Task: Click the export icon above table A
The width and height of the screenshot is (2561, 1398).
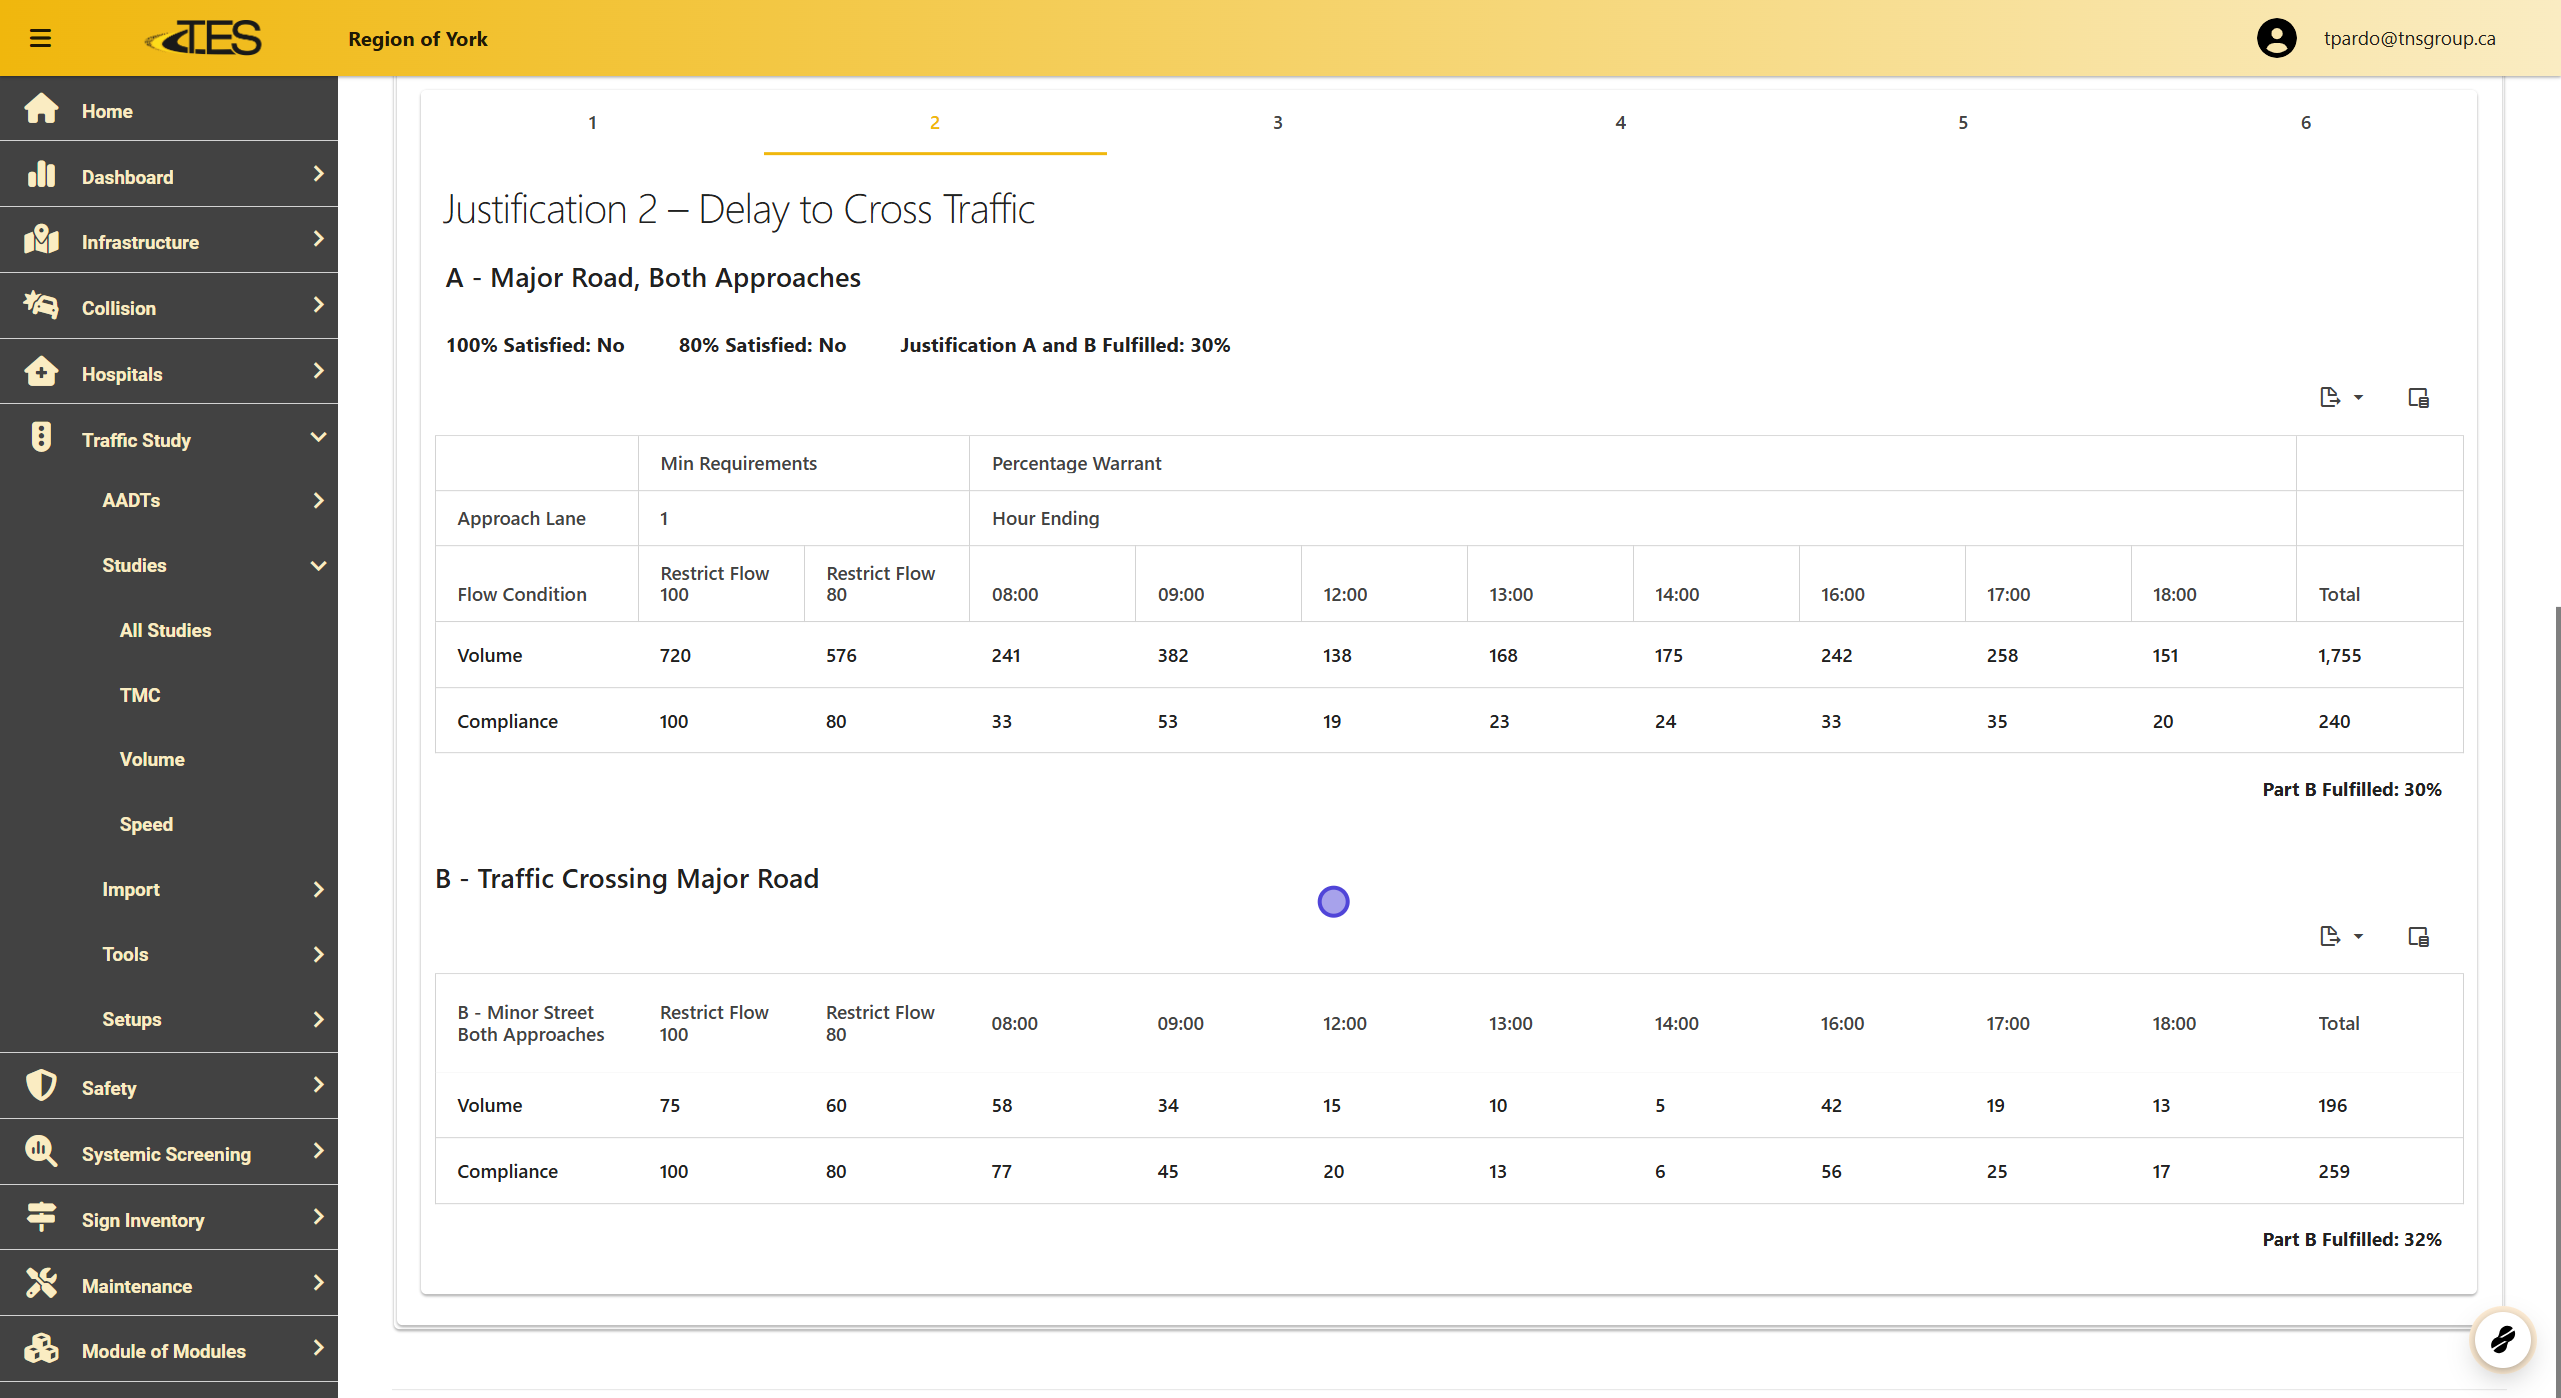Action: coord(2331,397)
